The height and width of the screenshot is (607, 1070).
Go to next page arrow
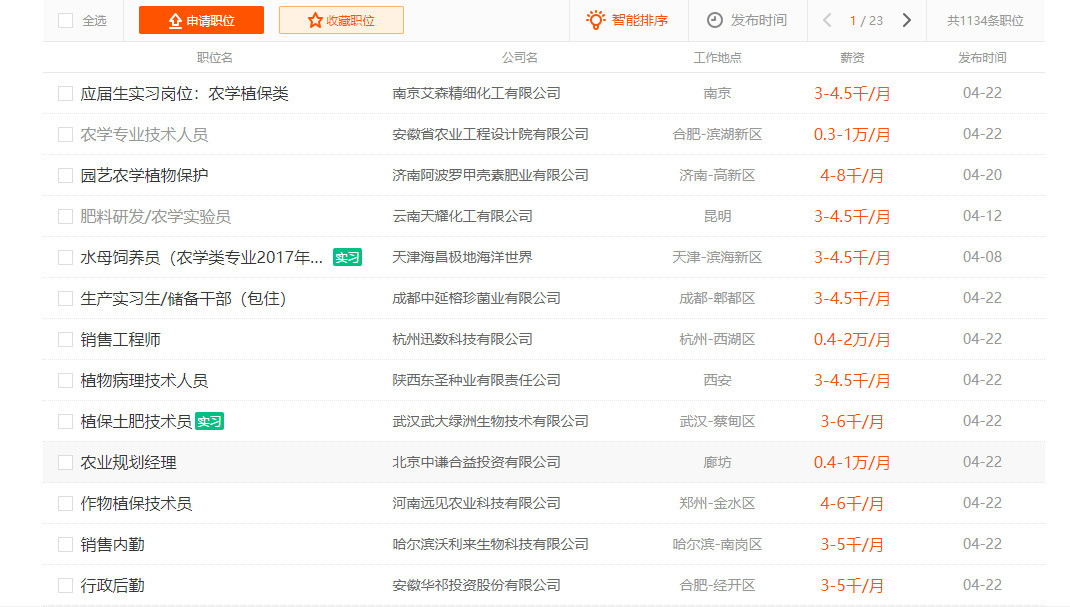pos(907,20)
